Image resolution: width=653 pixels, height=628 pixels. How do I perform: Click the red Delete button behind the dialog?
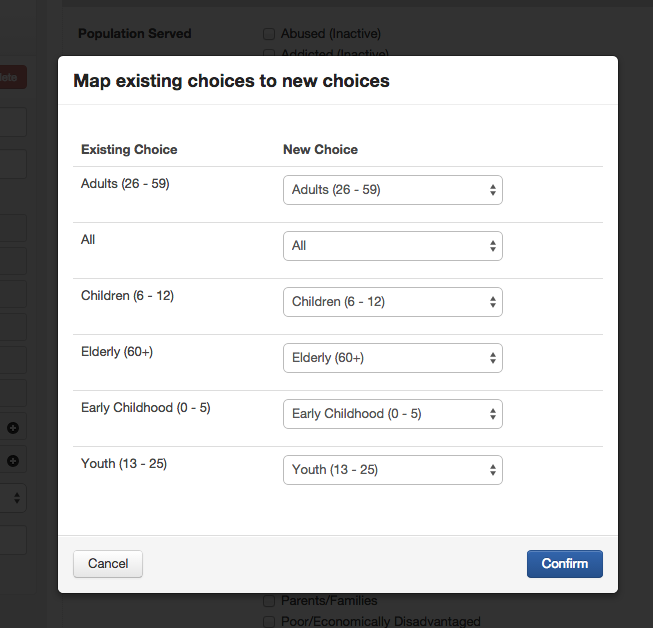[13, 77]
